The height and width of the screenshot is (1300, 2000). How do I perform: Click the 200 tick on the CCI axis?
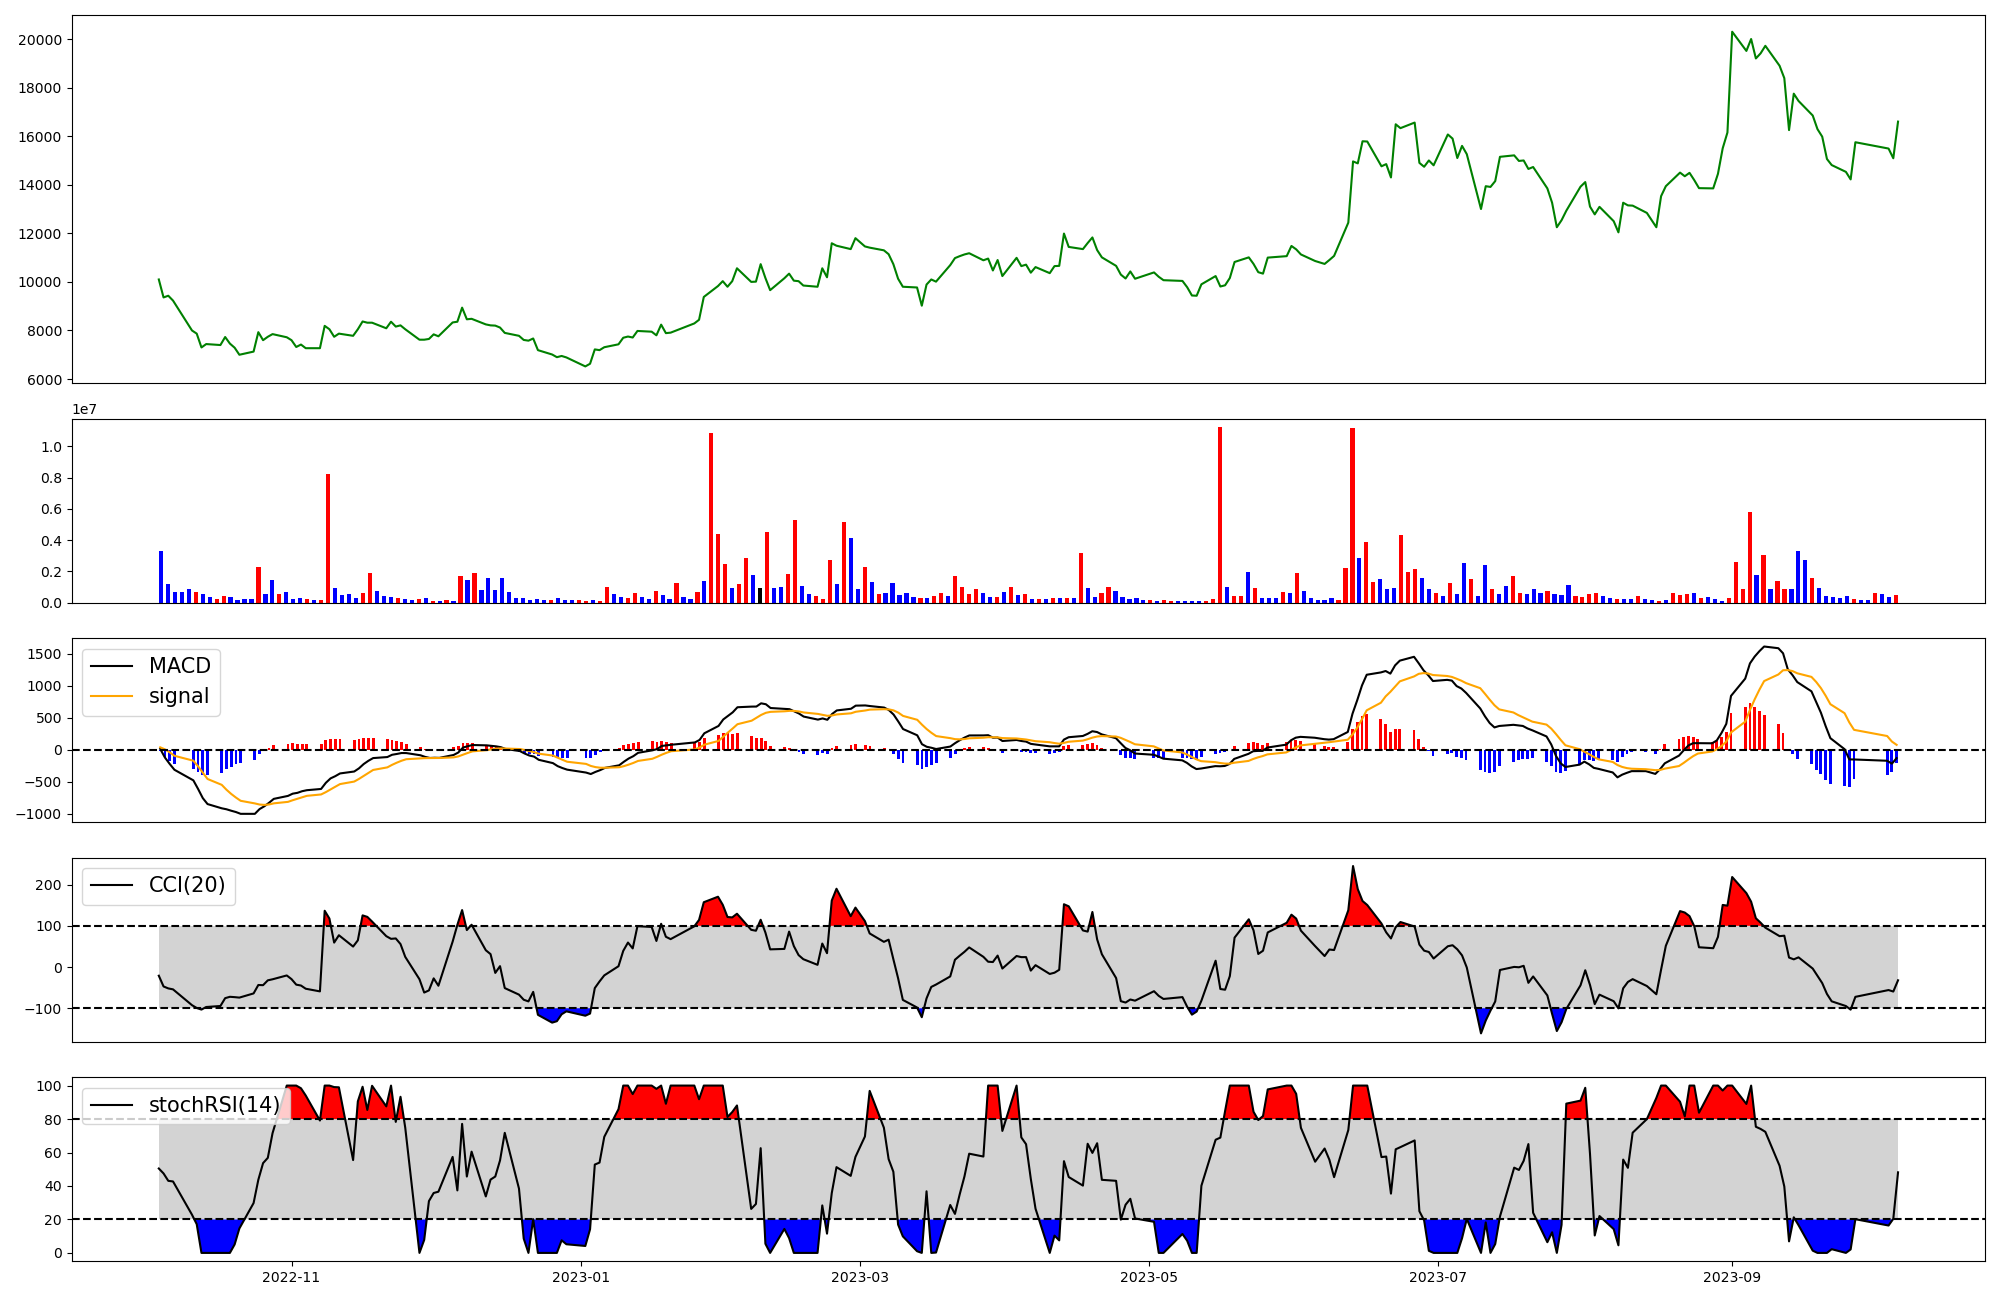click(49, 885)
